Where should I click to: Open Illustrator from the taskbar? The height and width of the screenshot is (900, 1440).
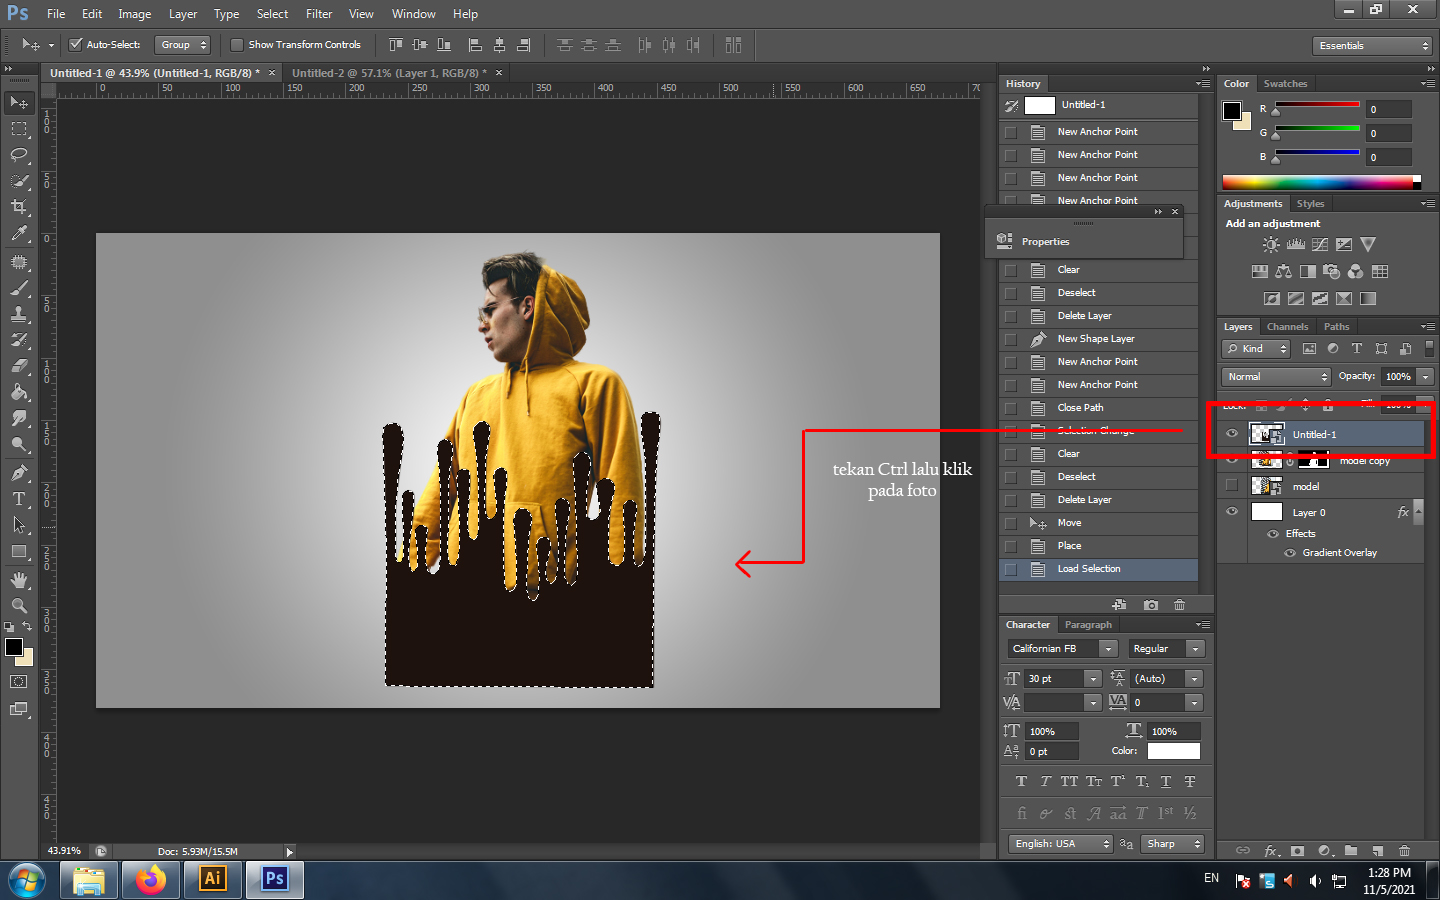(213, 879)
